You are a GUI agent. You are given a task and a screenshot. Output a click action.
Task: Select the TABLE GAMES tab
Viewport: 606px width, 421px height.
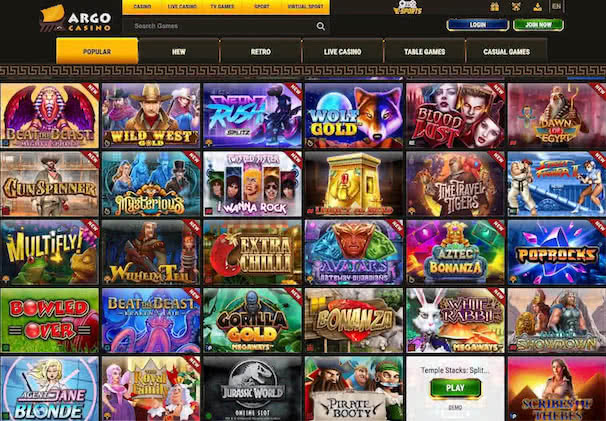pos(424,51)
